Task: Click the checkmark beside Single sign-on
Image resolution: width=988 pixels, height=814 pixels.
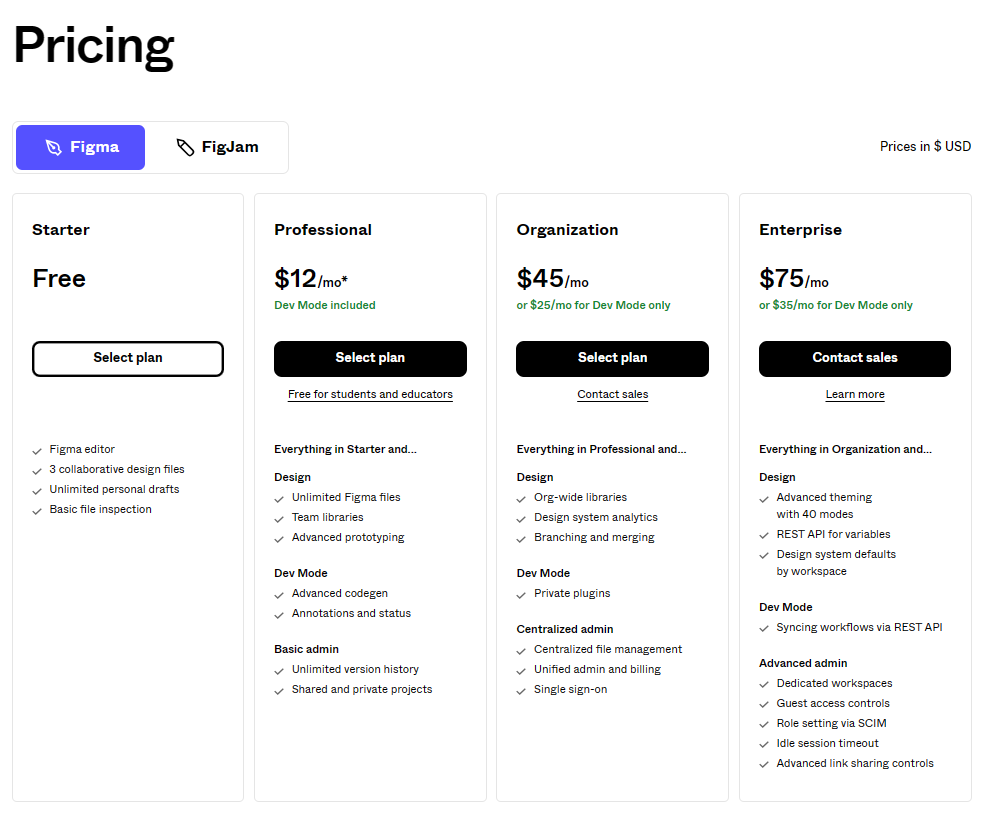Action: coord(521,691)
